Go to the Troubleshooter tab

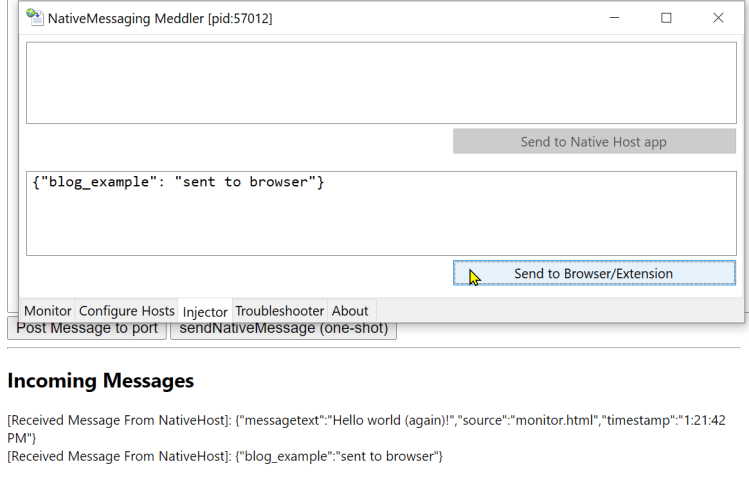tap(280, 311)
